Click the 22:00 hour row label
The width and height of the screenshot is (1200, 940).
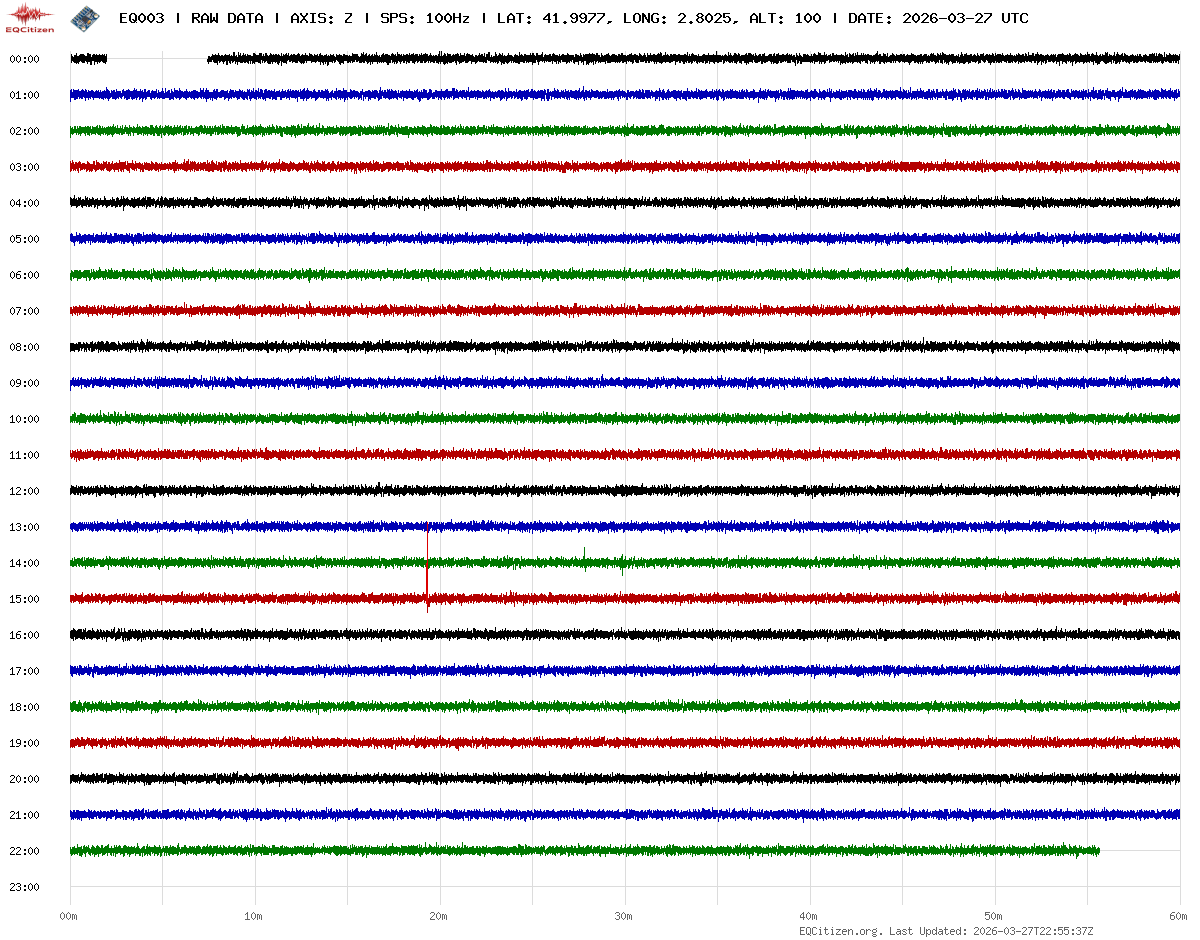click(24, 851)
